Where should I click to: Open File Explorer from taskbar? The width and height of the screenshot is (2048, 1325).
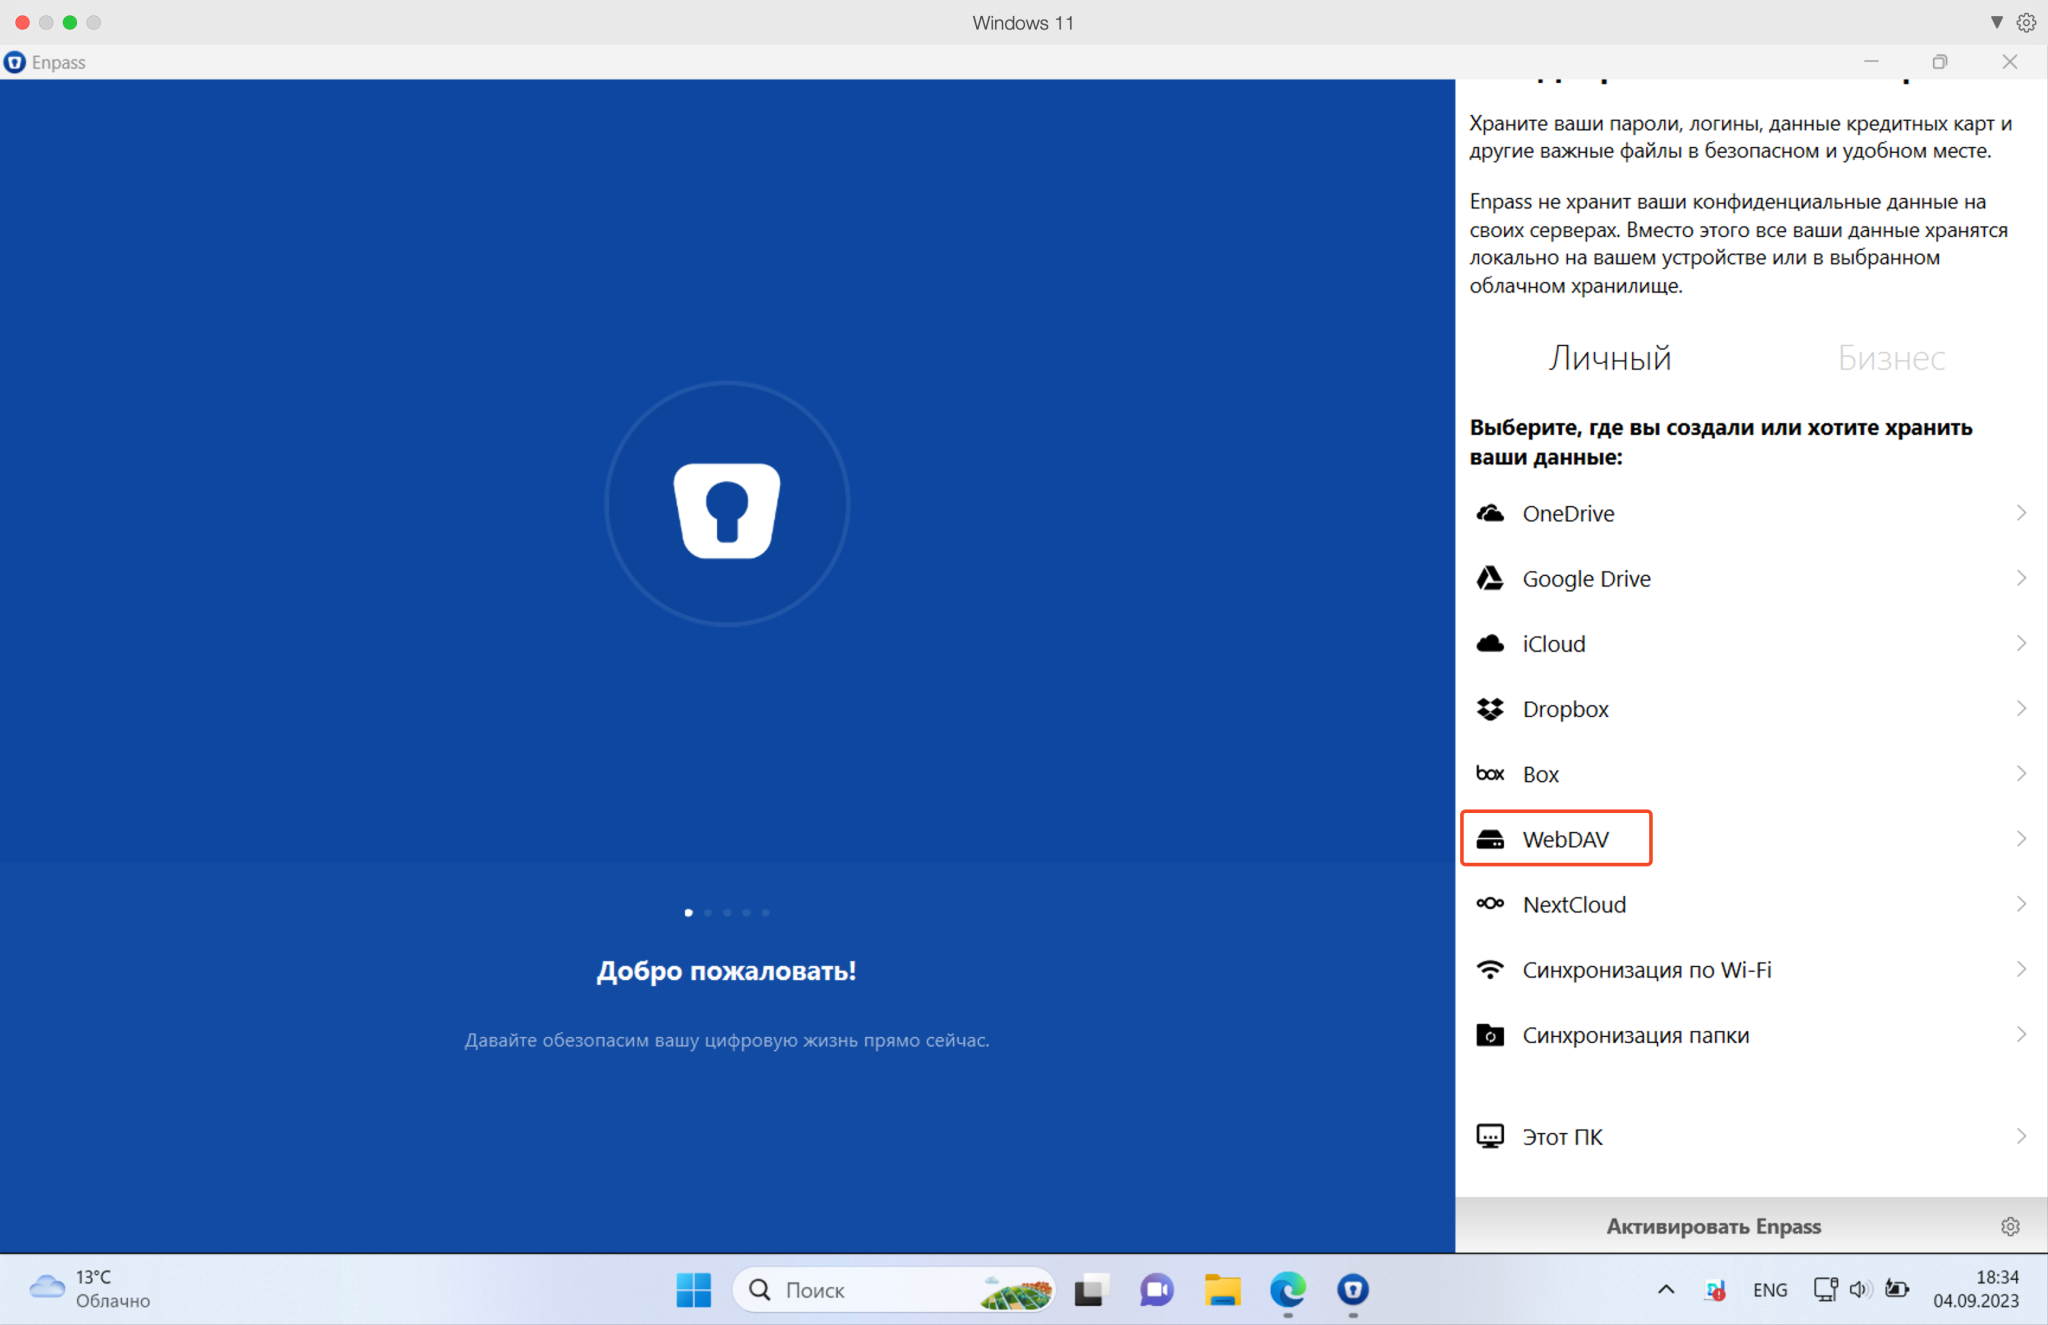(1222, 1290)
